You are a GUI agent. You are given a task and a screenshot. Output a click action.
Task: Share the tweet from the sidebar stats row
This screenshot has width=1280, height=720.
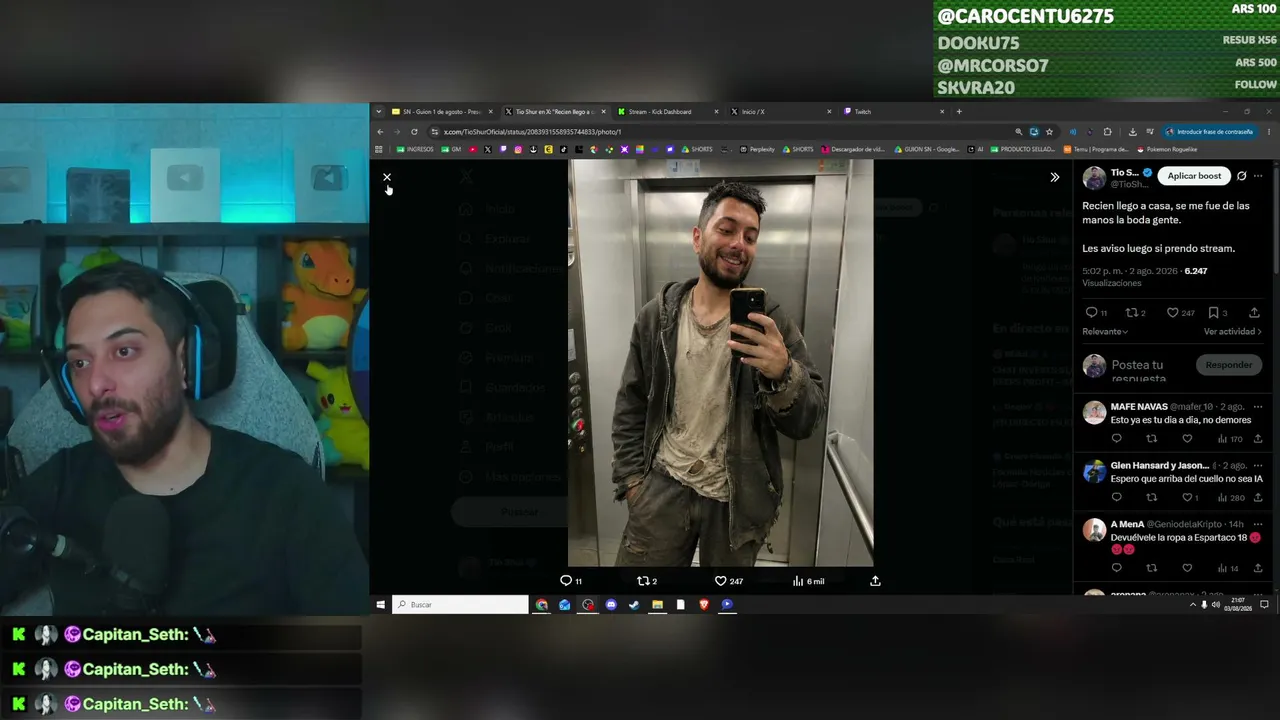coord(1255,313)
